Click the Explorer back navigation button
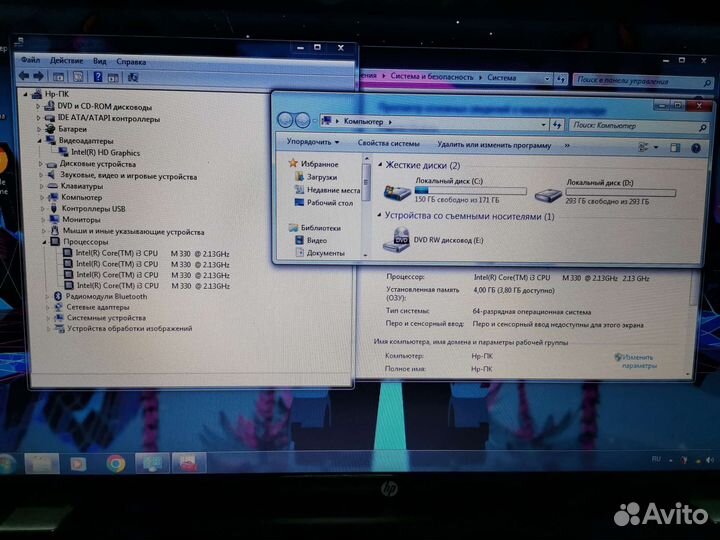The width and height of the screenshot is (720, 540). 285,120
